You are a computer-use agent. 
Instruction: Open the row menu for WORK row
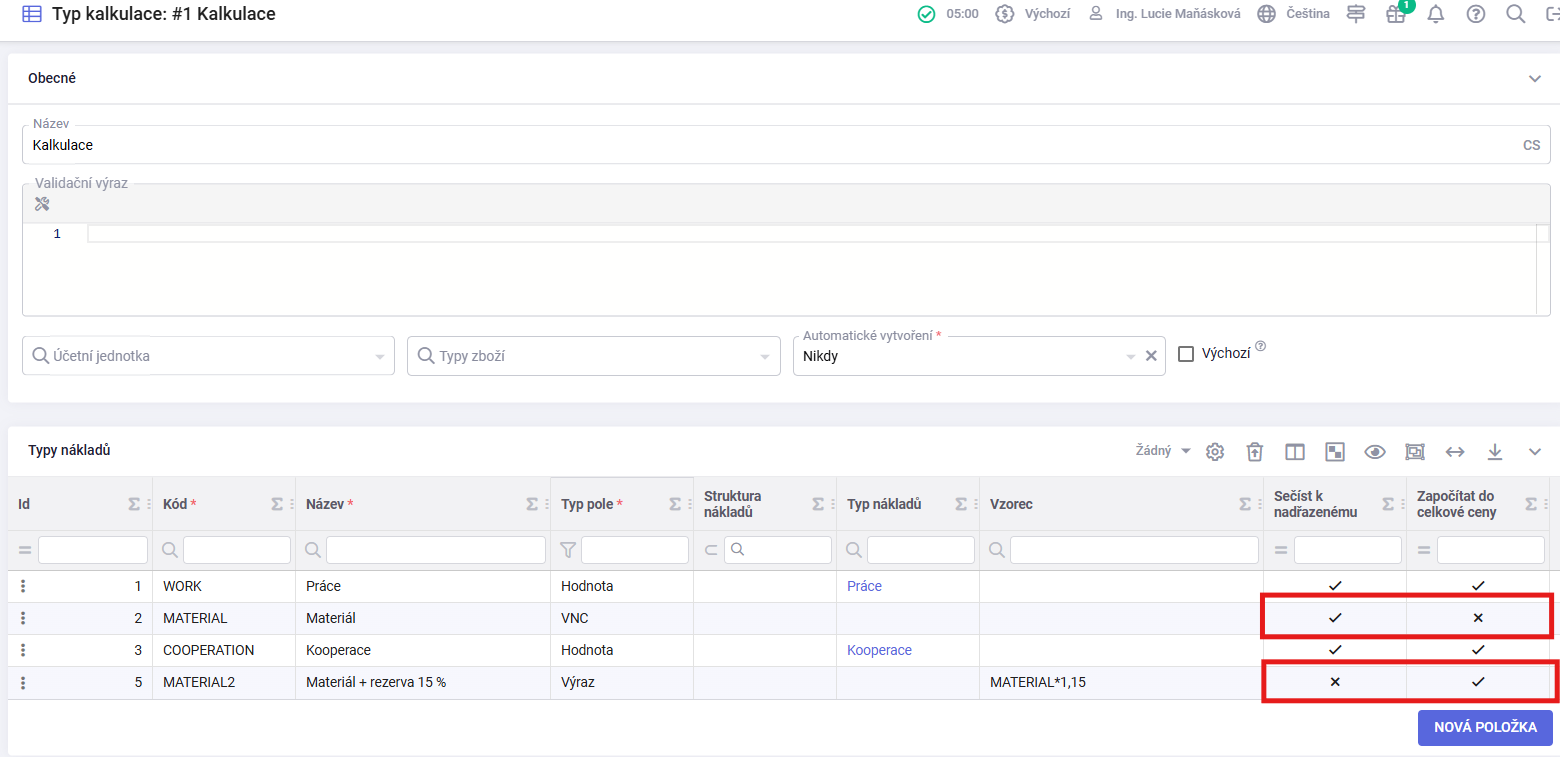point(23,586)
